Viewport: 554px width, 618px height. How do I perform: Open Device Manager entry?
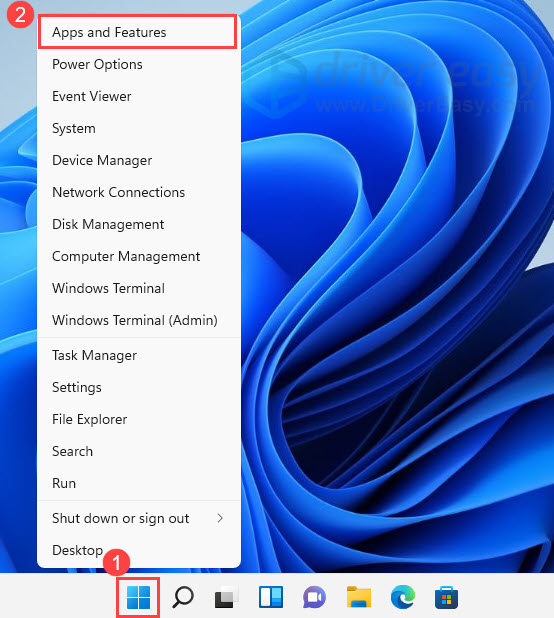click(x=139, y=160)
